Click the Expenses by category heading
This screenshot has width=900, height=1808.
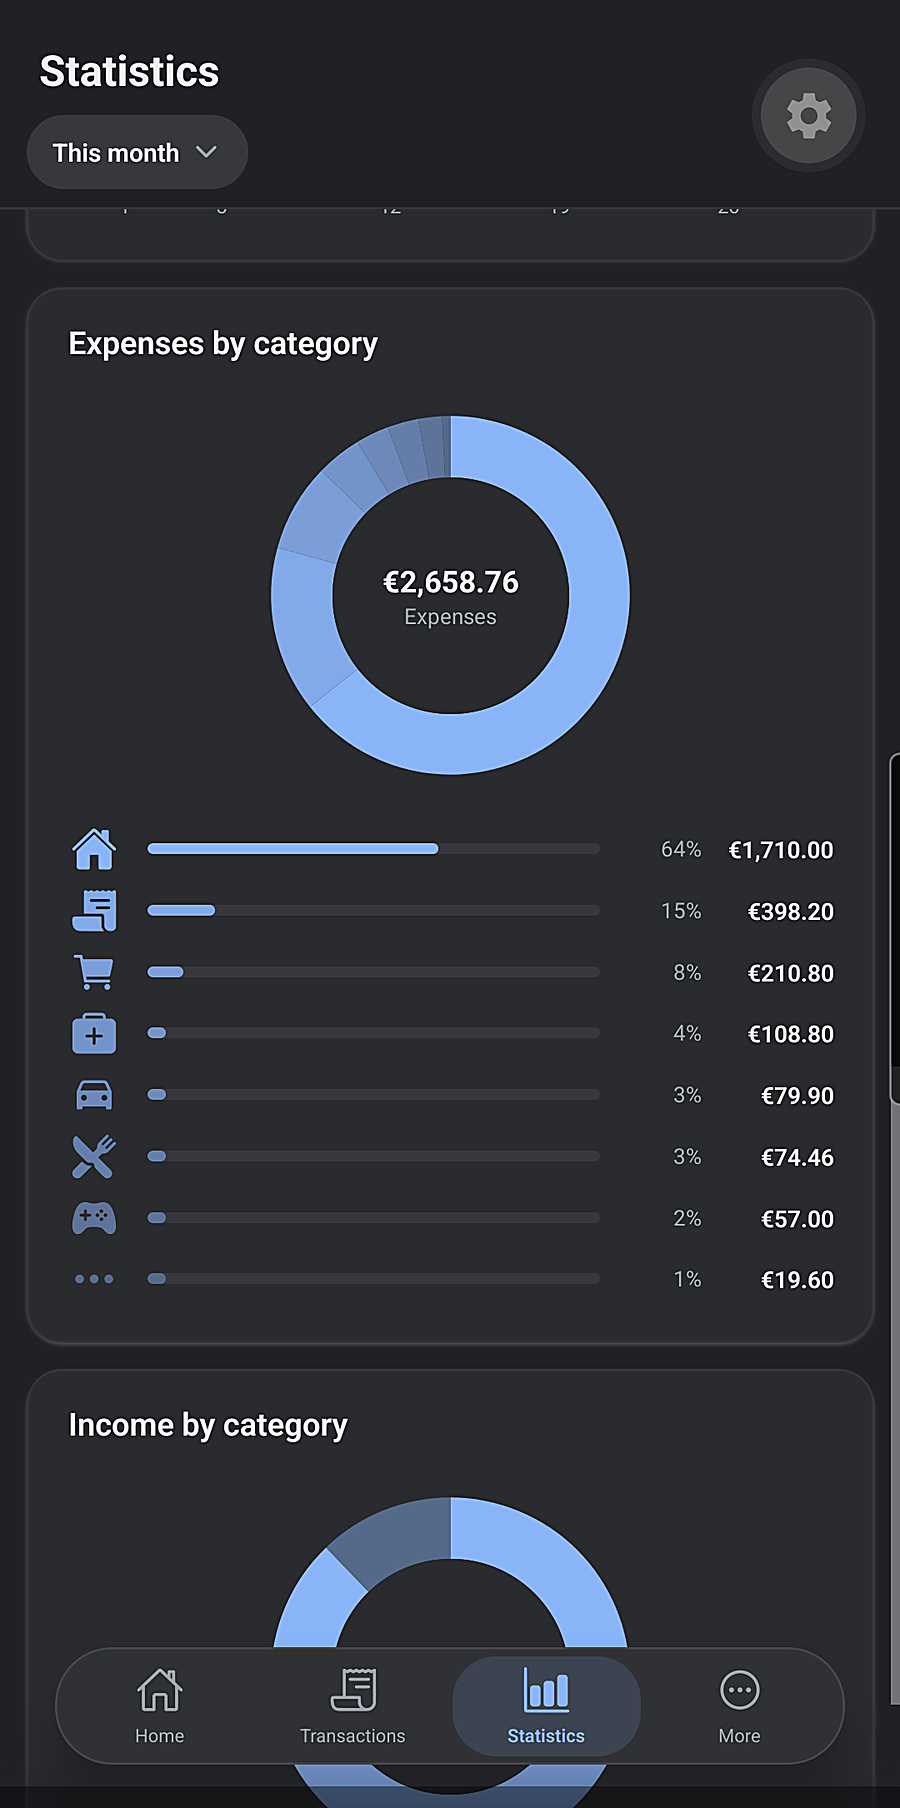point(223,344)
